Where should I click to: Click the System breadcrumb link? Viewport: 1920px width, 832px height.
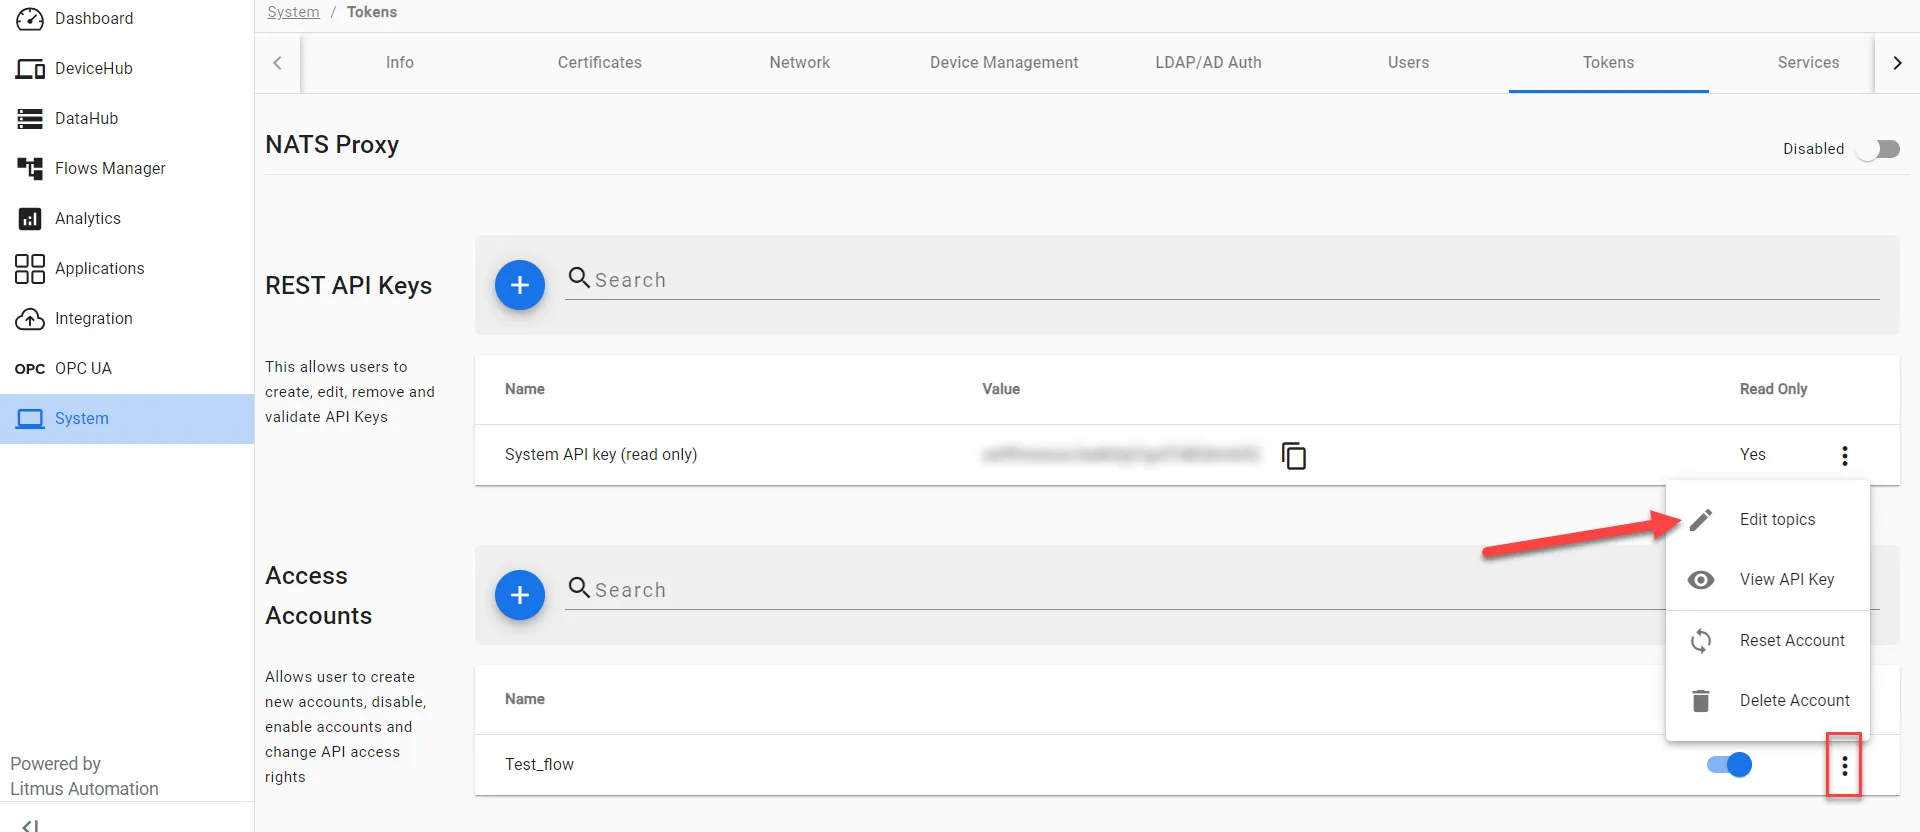(x=293, y=12)
